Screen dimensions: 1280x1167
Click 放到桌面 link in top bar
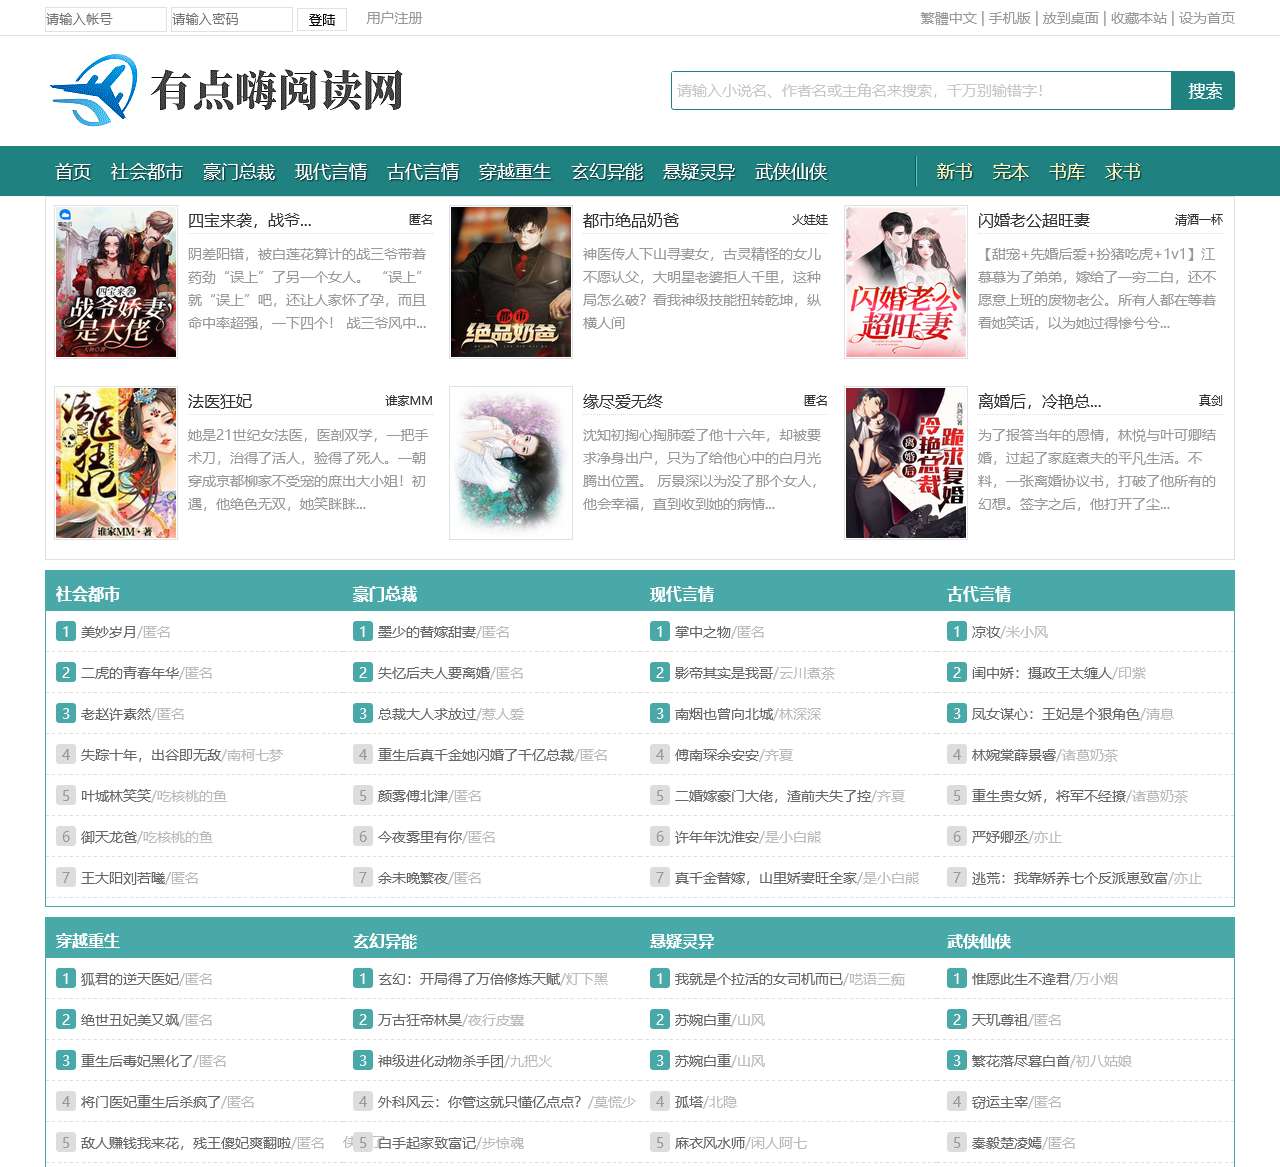(x=1070, y=18)
